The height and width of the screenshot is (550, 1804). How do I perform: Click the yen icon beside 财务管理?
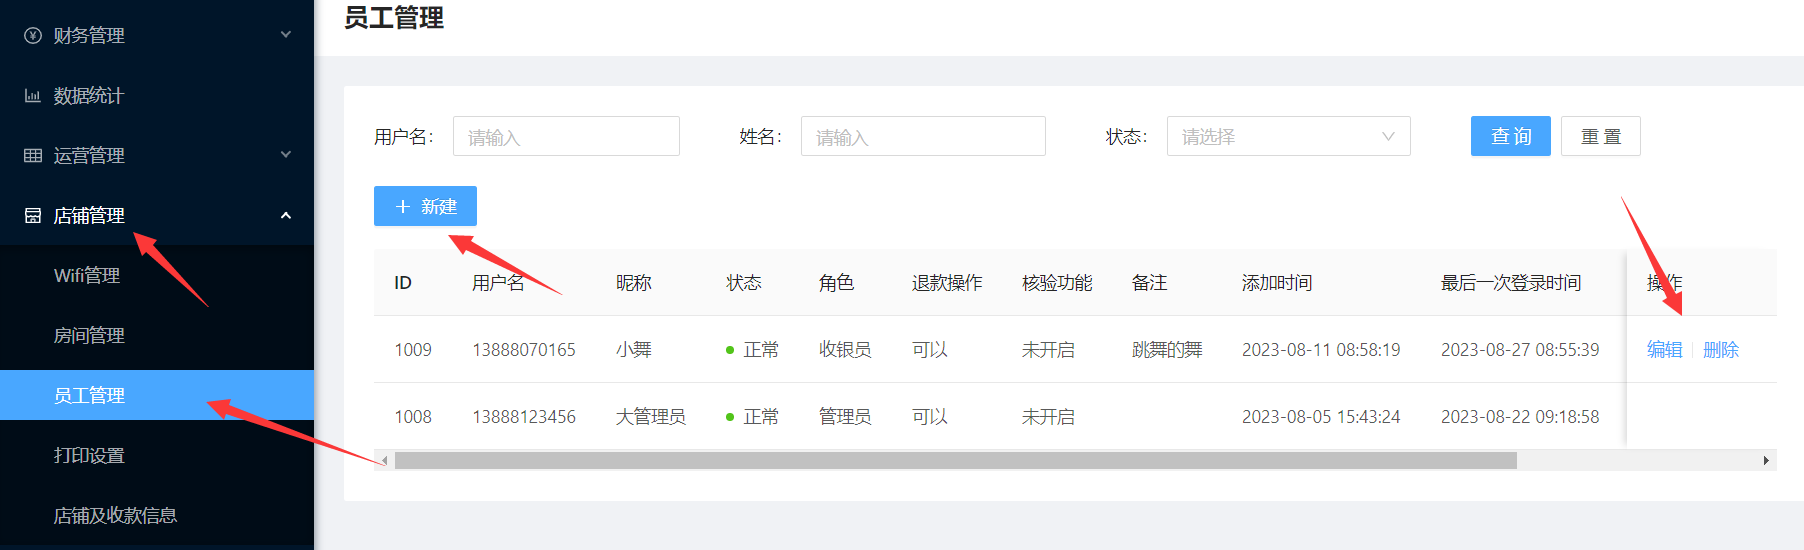click(x=33, y=36)
